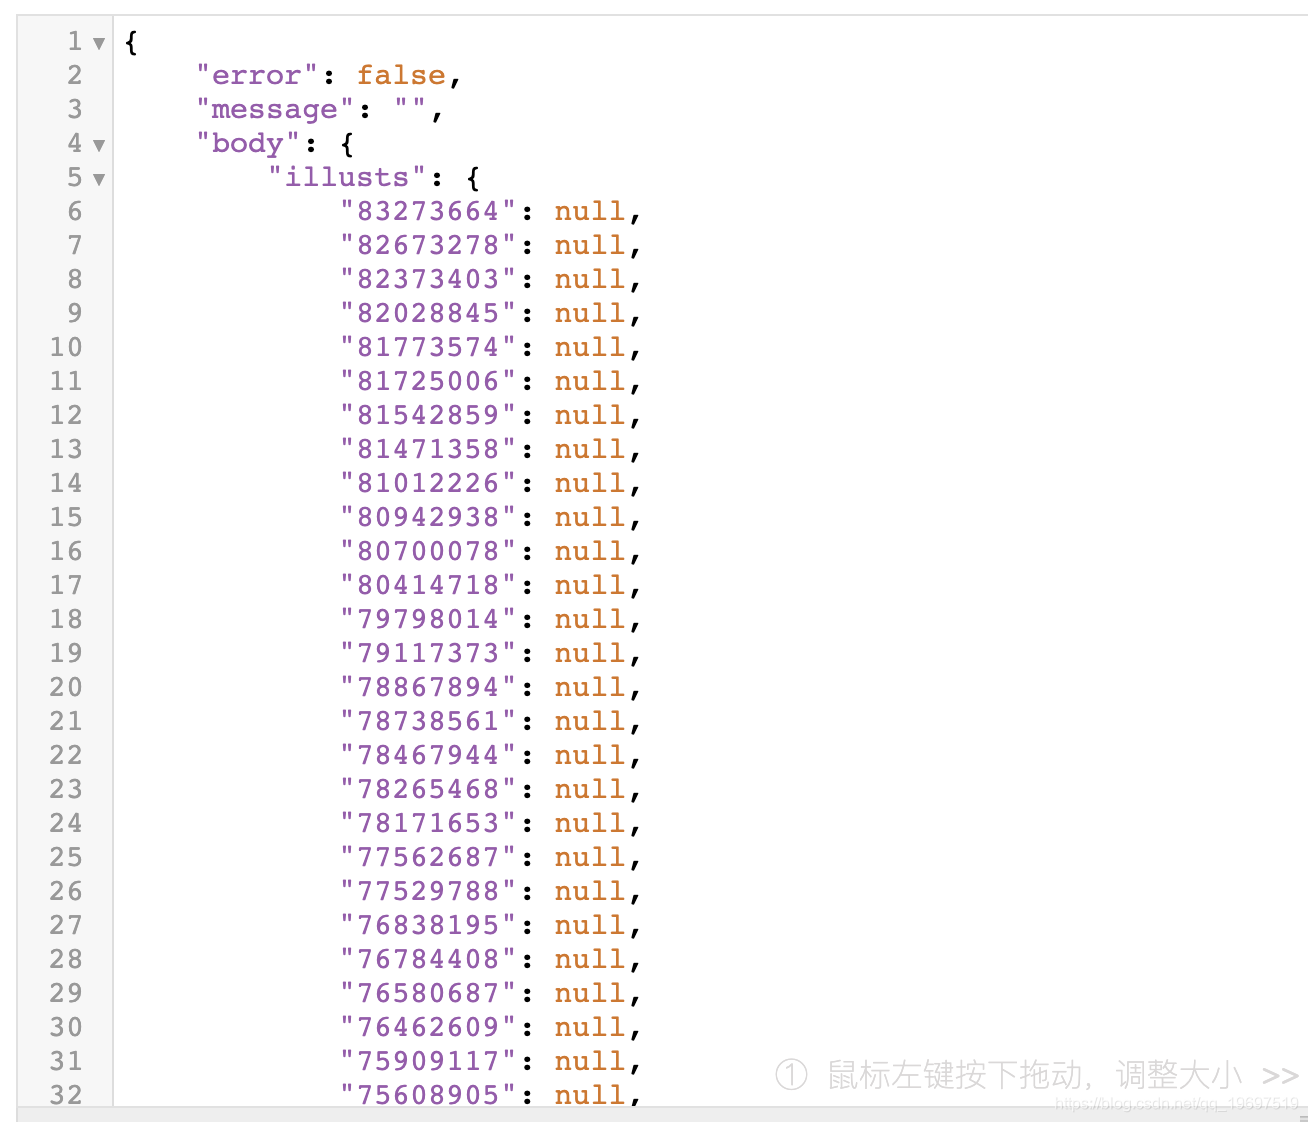Click the key "76462609"
Screen dimensions: 1308x1122
428,1027
